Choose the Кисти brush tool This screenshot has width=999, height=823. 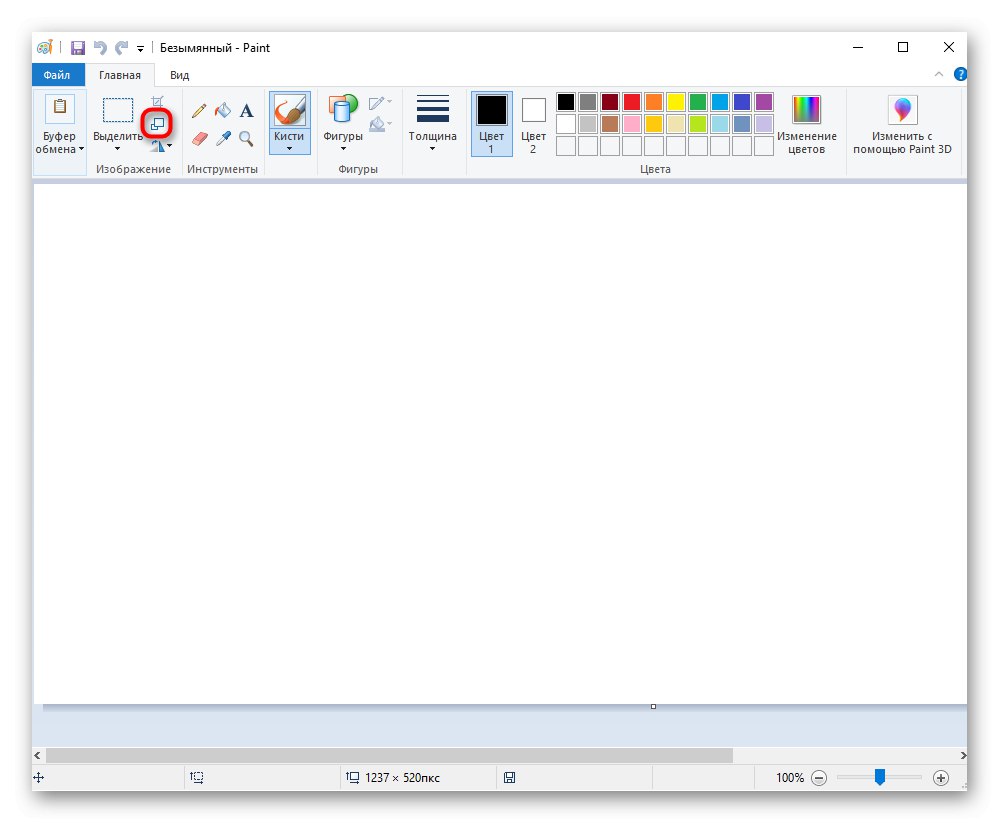click(289, 110)
